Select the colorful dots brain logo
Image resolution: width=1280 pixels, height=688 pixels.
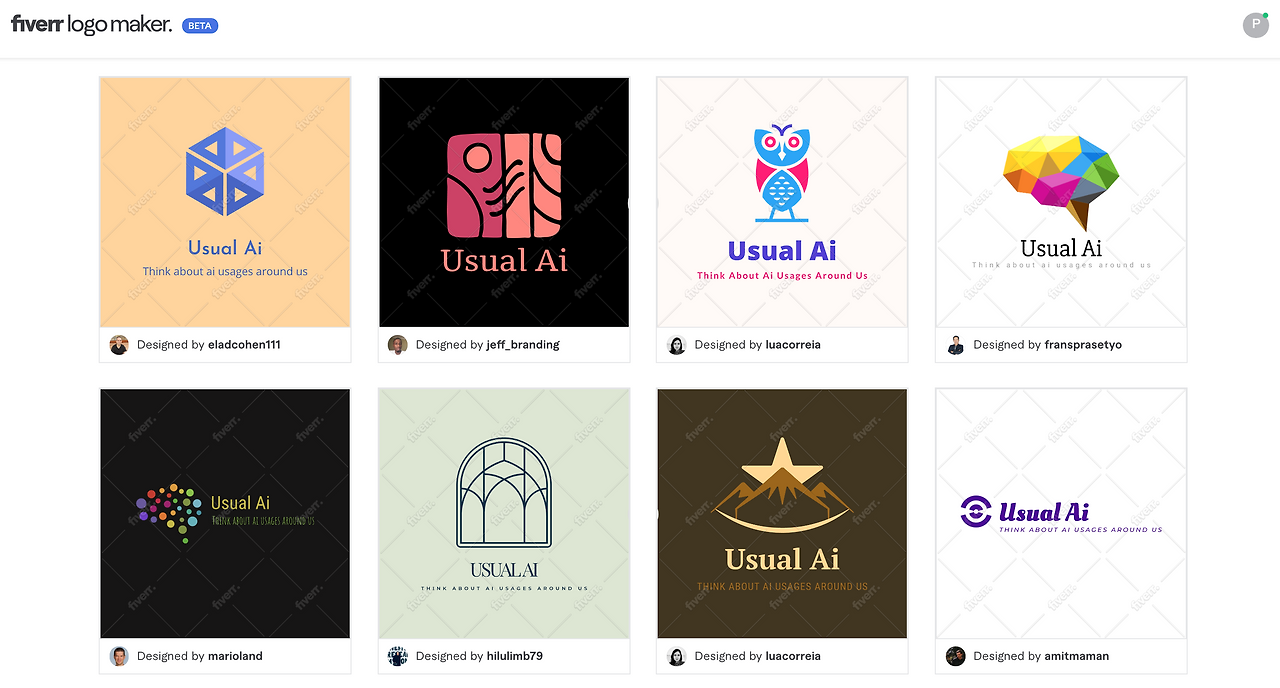tap(225, 513)
